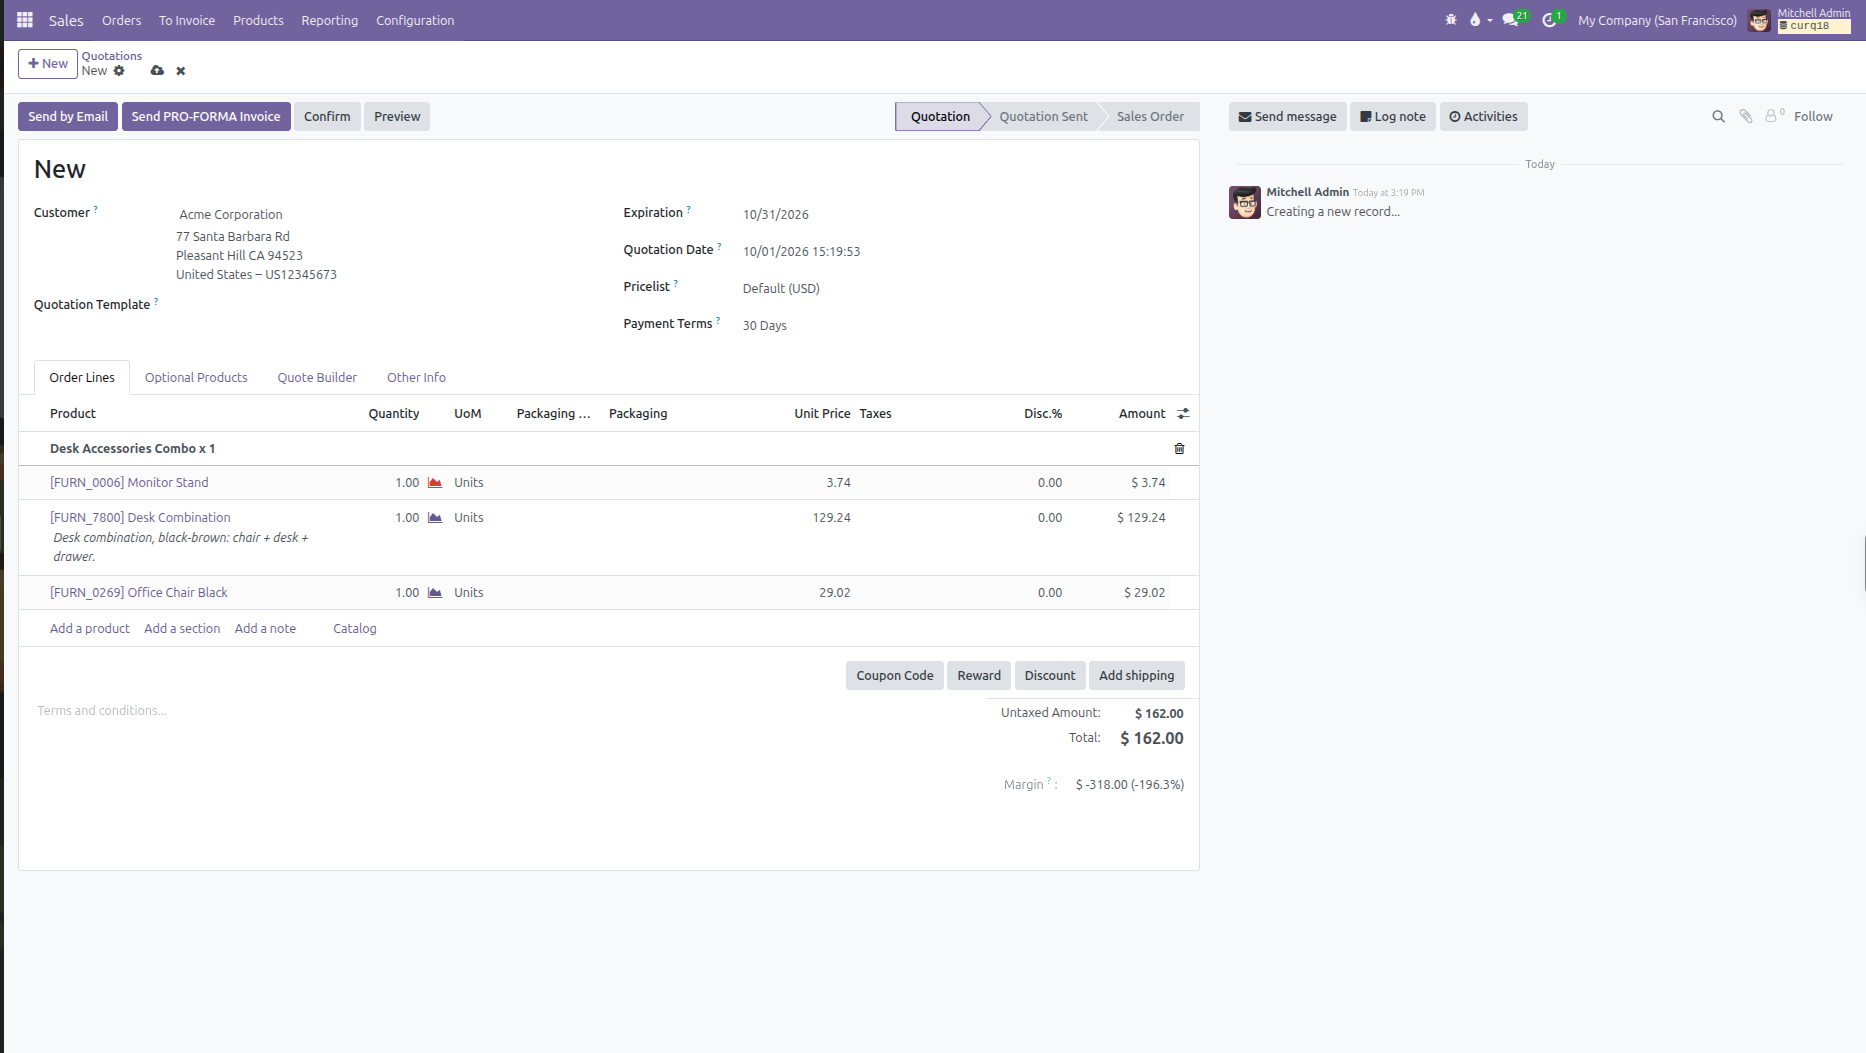Show followers list icon
1866x1053 pixels.
tap(1774, 116)
